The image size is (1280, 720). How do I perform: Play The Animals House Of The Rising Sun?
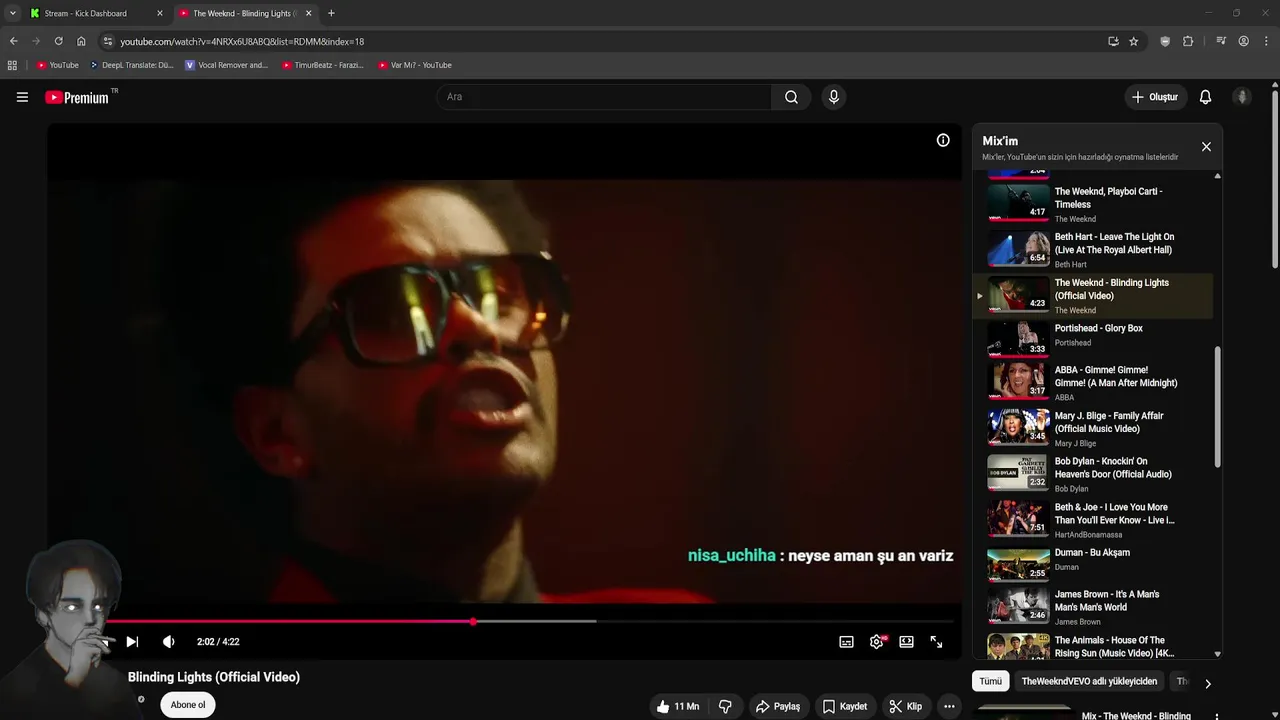coord(1092,646)
